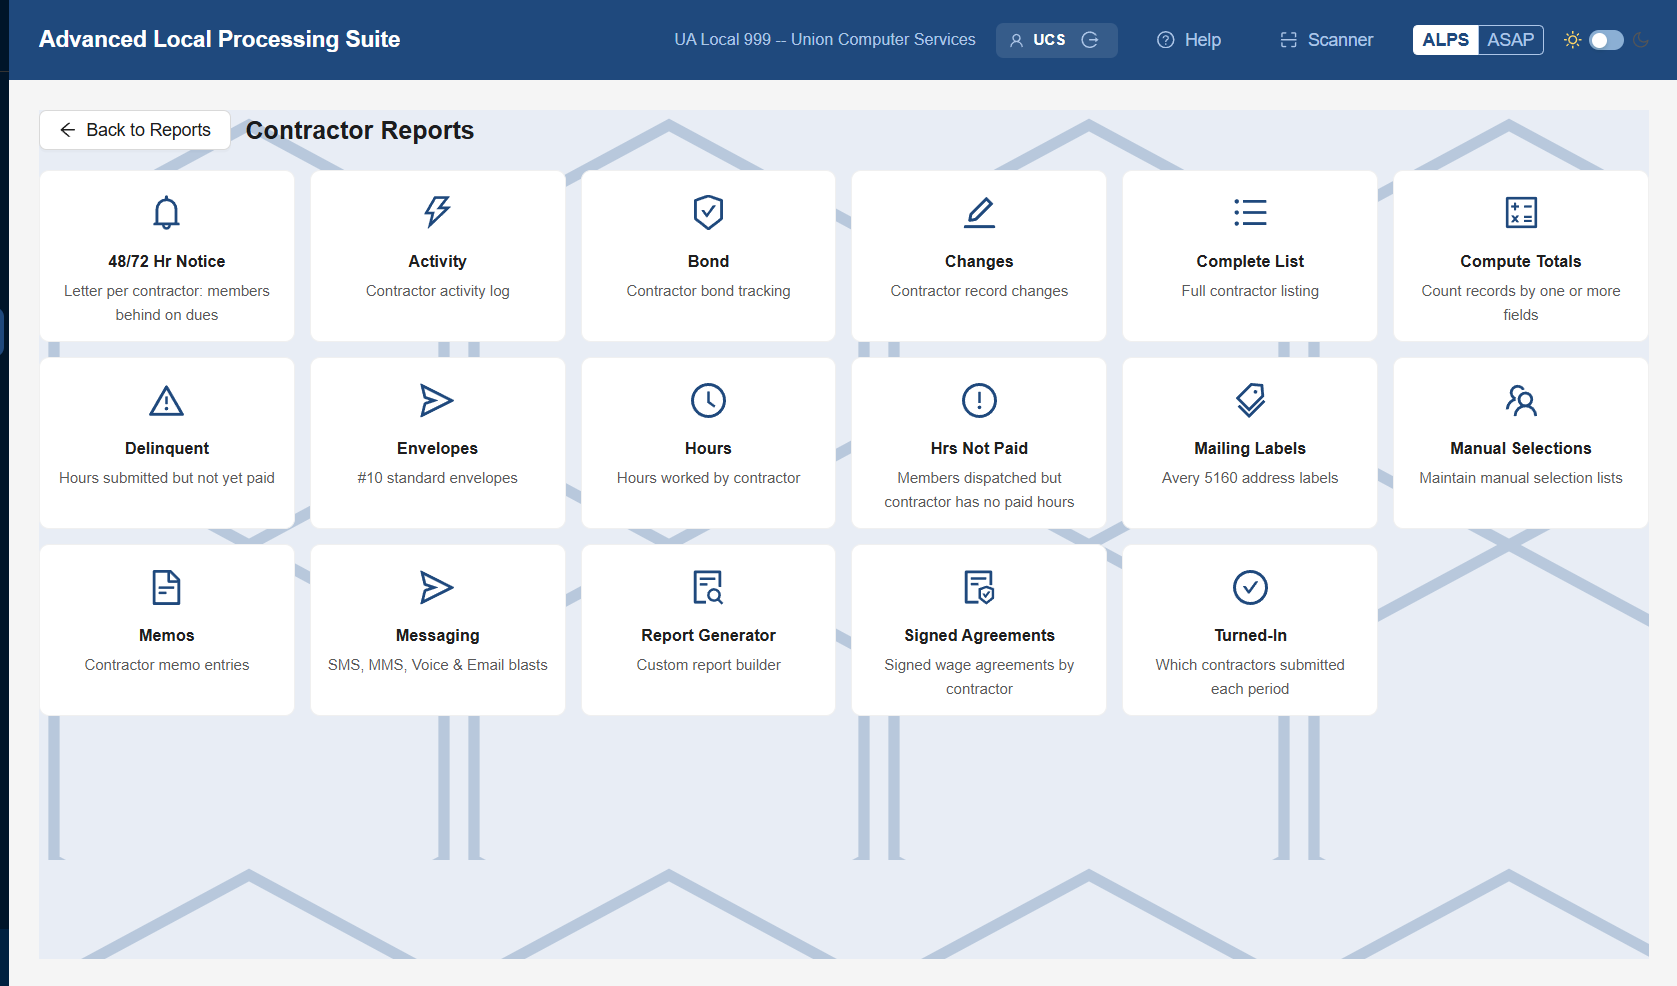Click the warning triangle Delinquent icon
Image resolution: width=1677 pixels, height=986 pixels.
click(166, 400)
